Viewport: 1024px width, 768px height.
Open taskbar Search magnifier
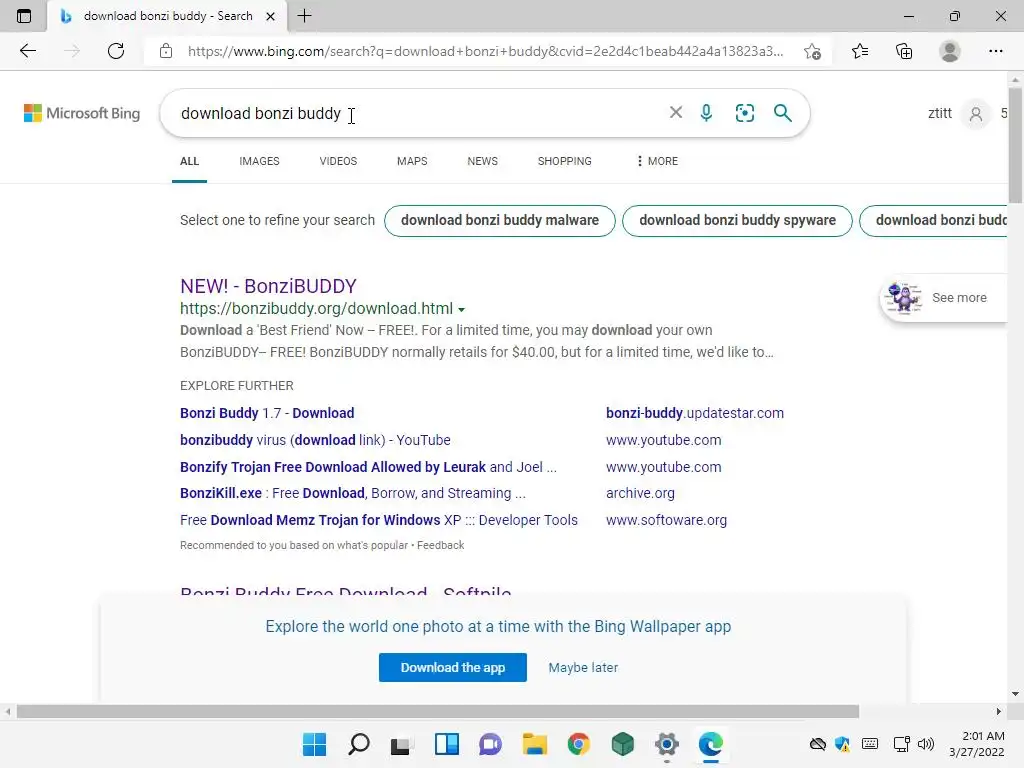359,744
